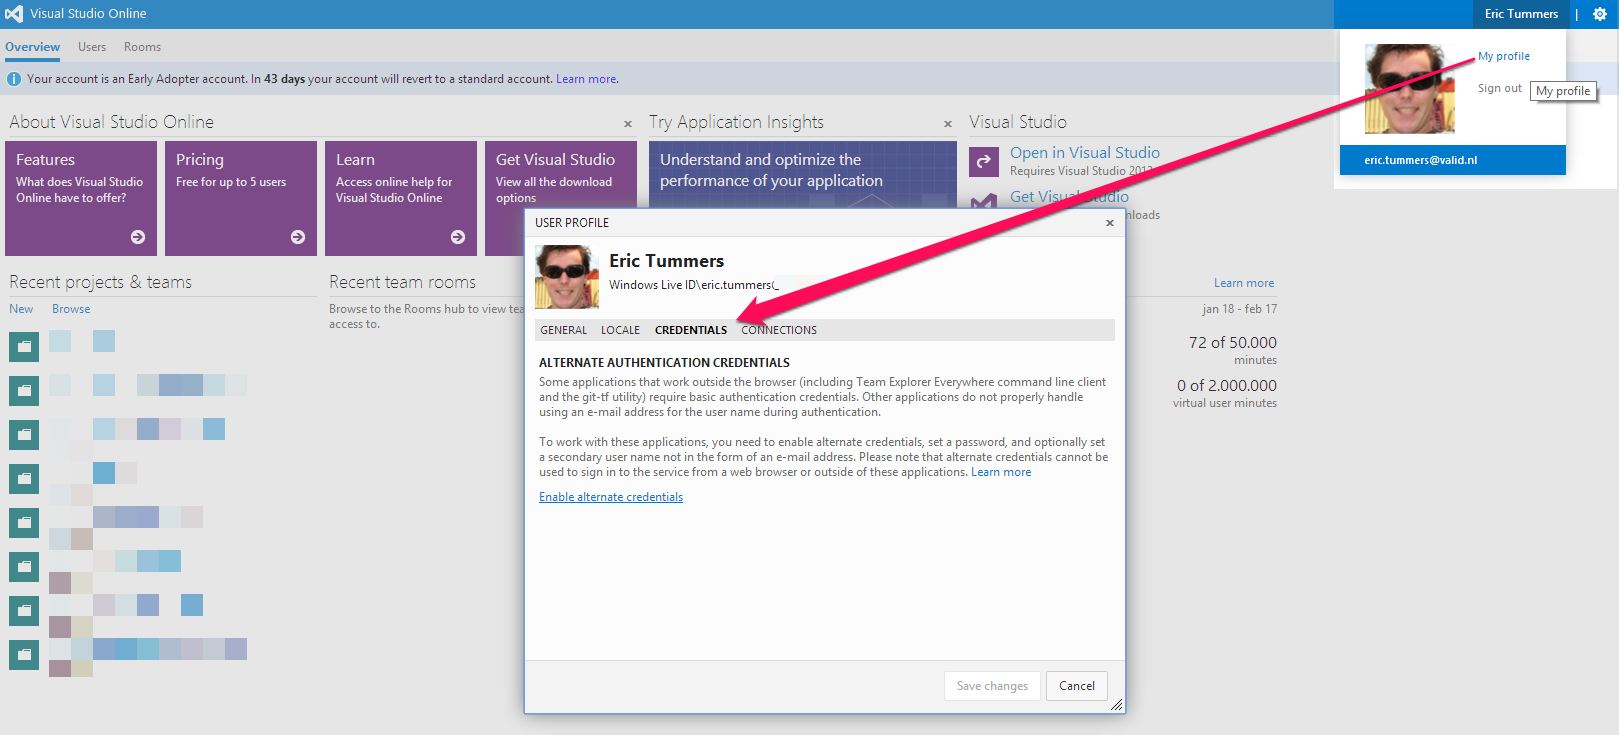Click the settings gear icon
Image resolution: width=1619 pixels, height=735 pixels.
point(1599,14)
